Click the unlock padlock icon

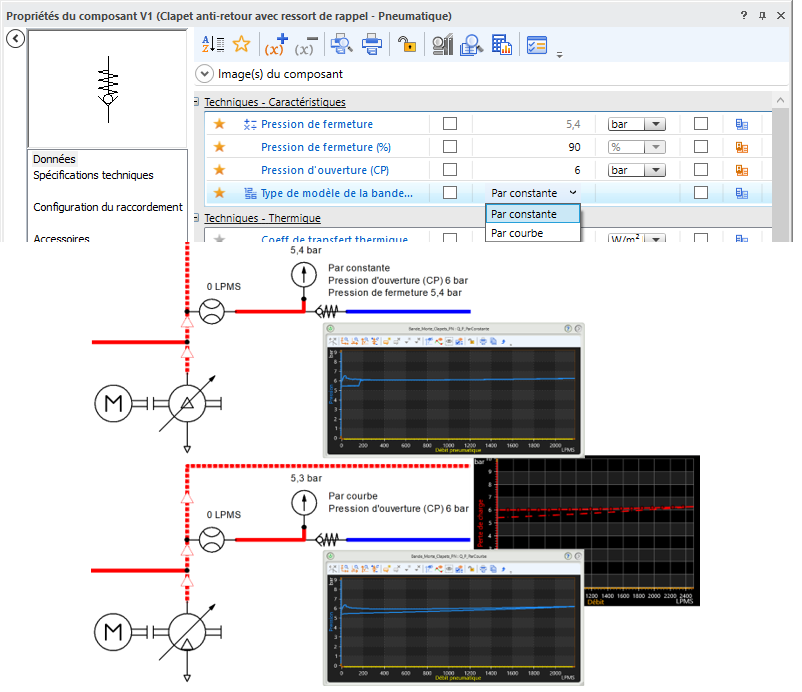click(x=407, y=44)
